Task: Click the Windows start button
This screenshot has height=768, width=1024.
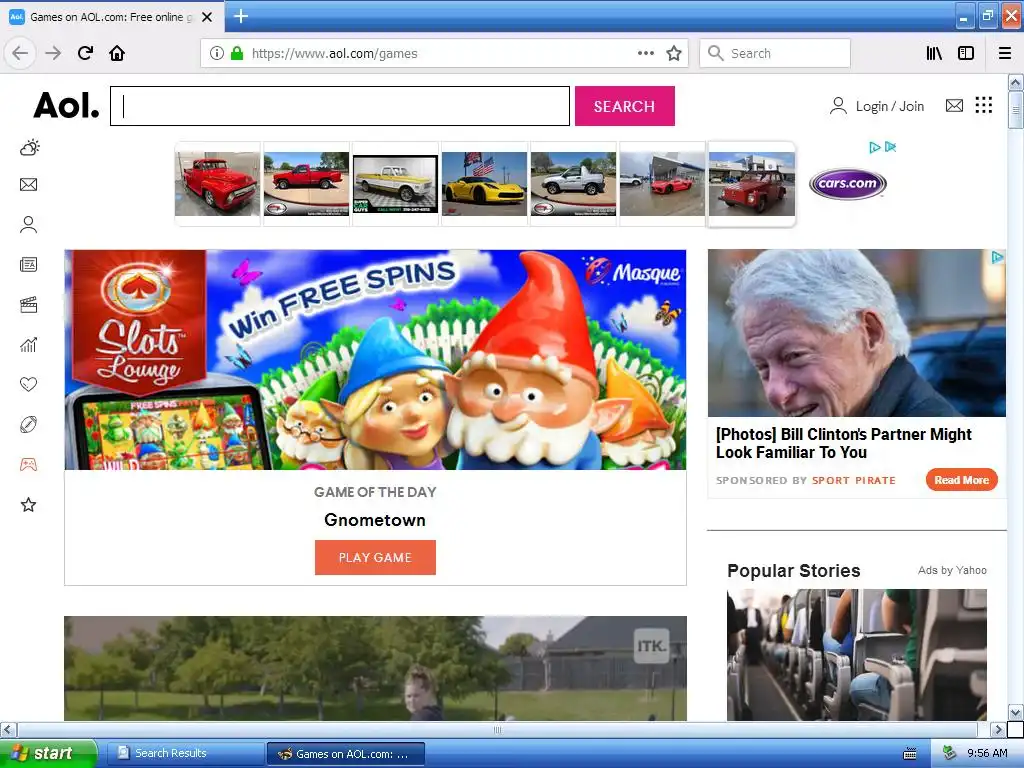Action: [49, 753]
